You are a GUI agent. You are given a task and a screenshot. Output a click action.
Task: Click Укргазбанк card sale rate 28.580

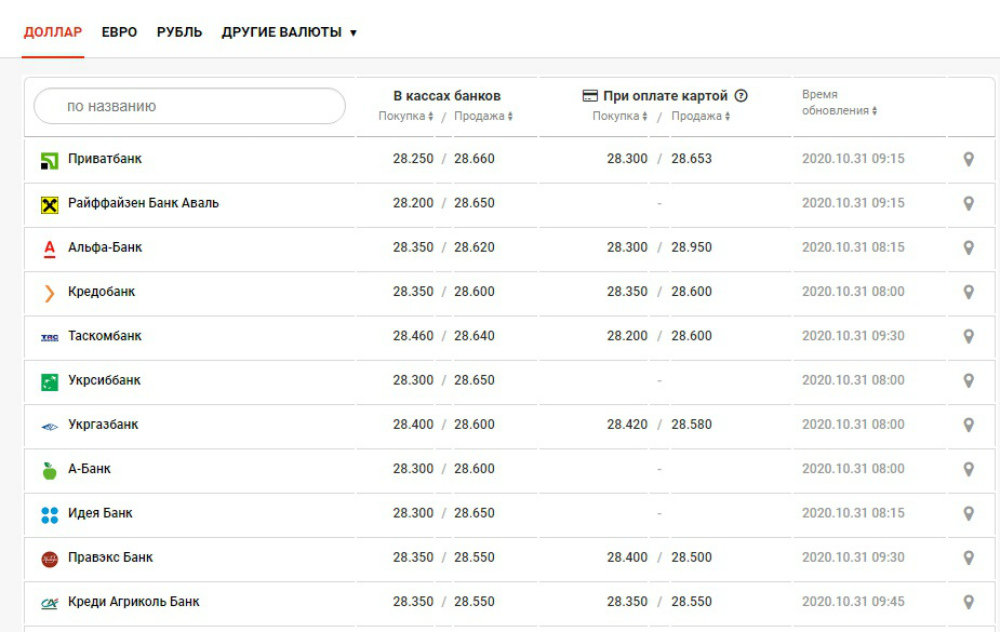tap(691, 425)
